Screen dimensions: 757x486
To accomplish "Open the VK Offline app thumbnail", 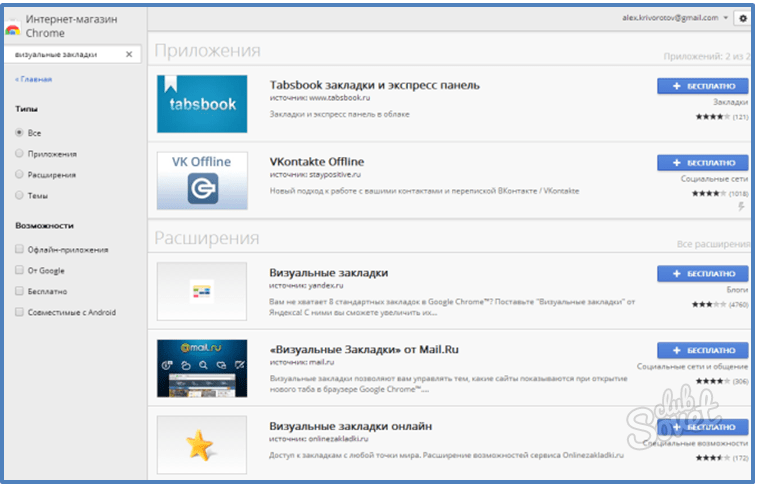I will (202, 181).
